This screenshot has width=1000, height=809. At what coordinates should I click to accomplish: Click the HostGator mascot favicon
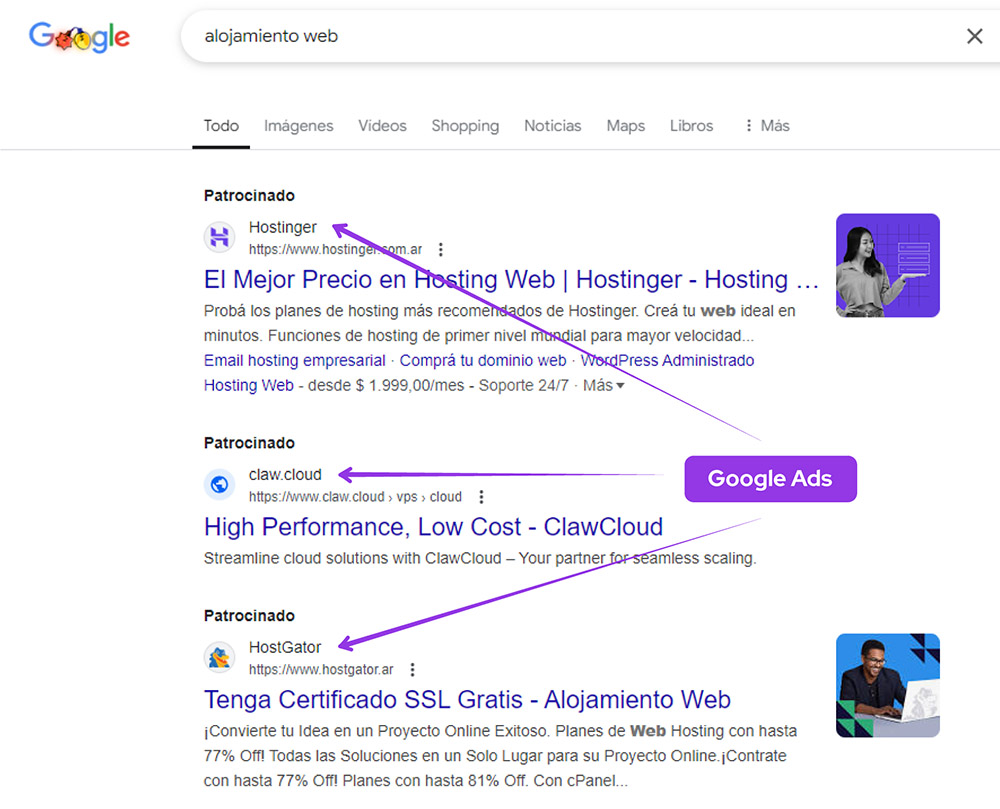click(x=219, y=657)
